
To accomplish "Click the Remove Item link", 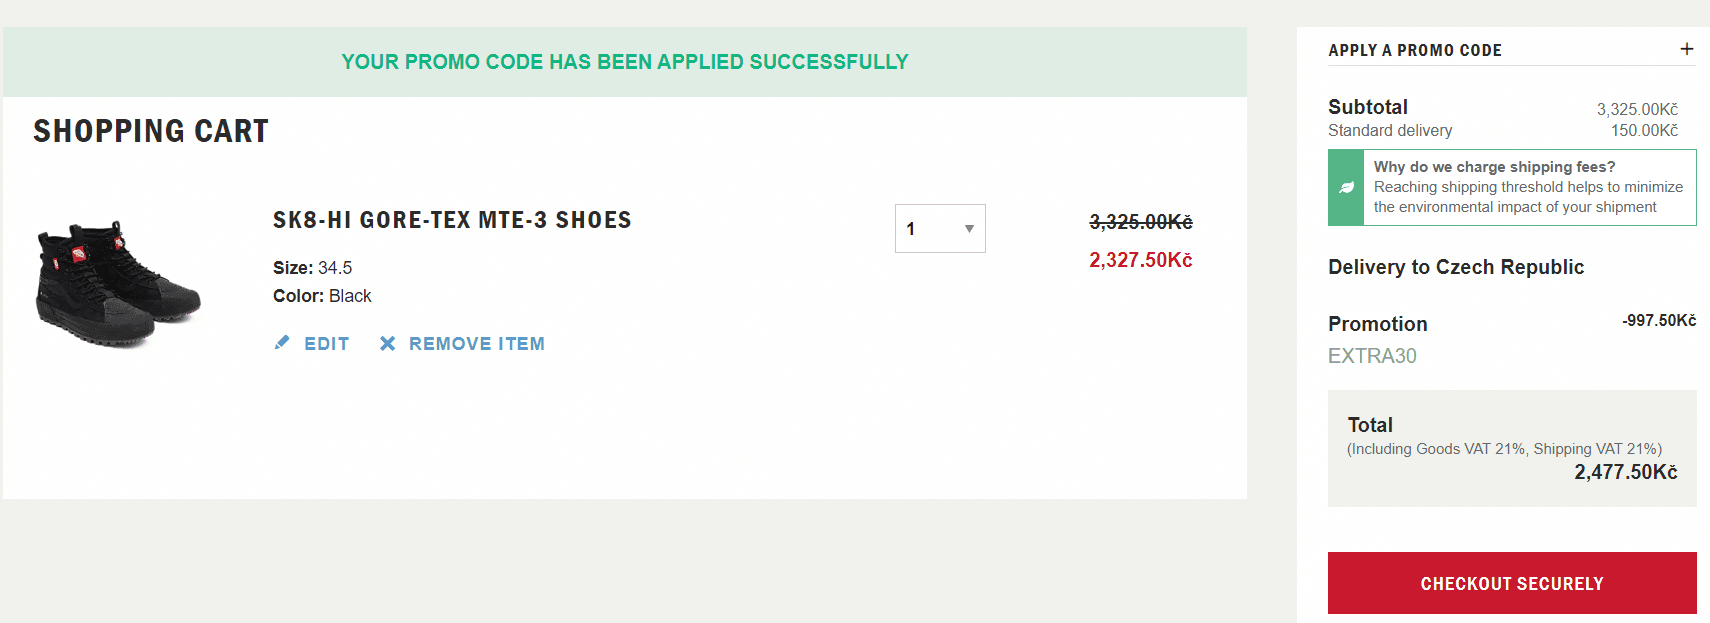I will coord(477,343).
